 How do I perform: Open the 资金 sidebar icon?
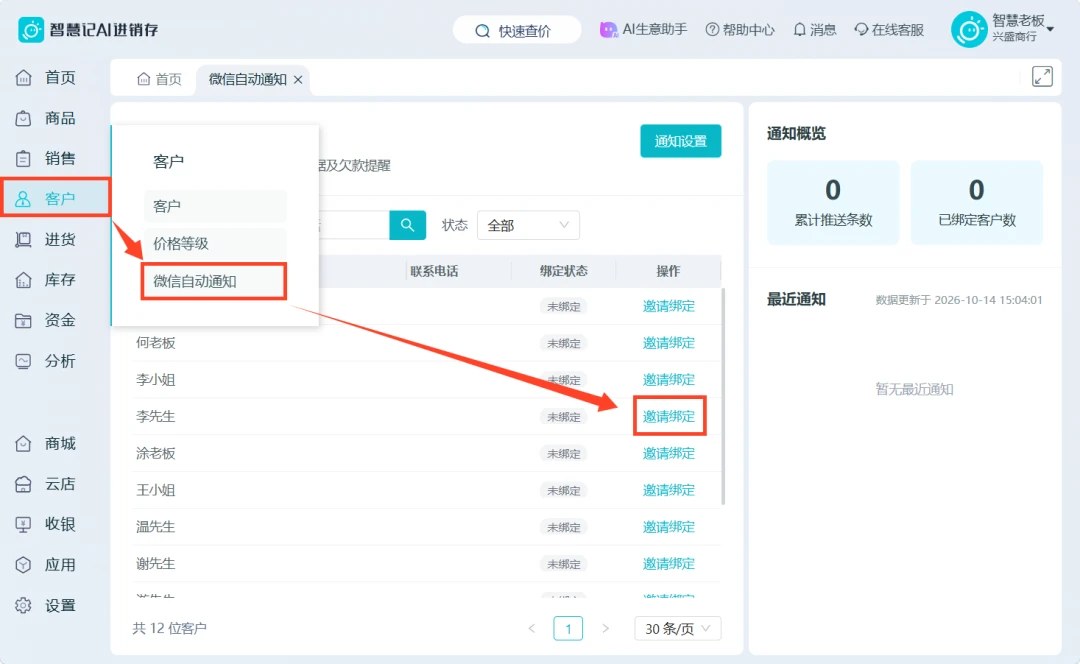pos(23,320)
